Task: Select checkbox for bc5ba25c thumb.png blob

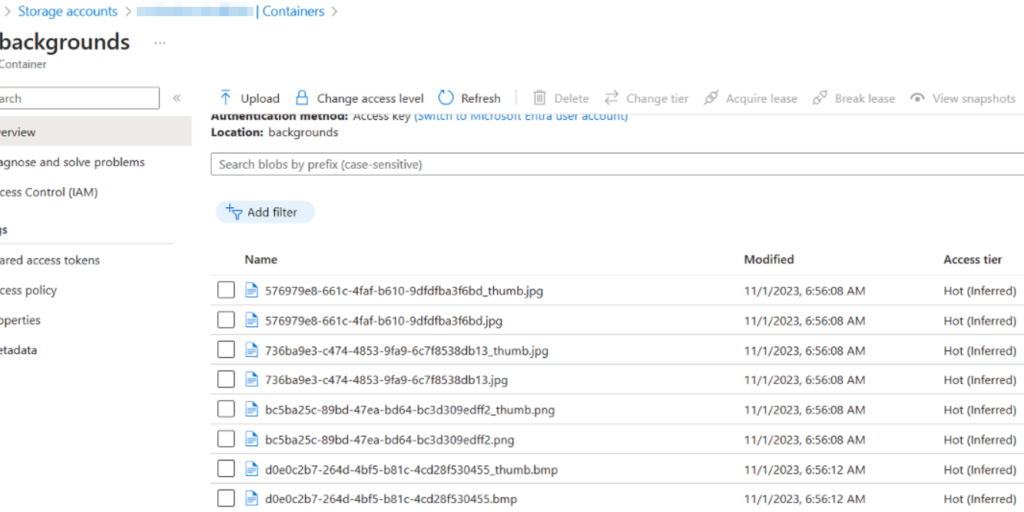Action: pyautogui.click(x=226, y=410)
